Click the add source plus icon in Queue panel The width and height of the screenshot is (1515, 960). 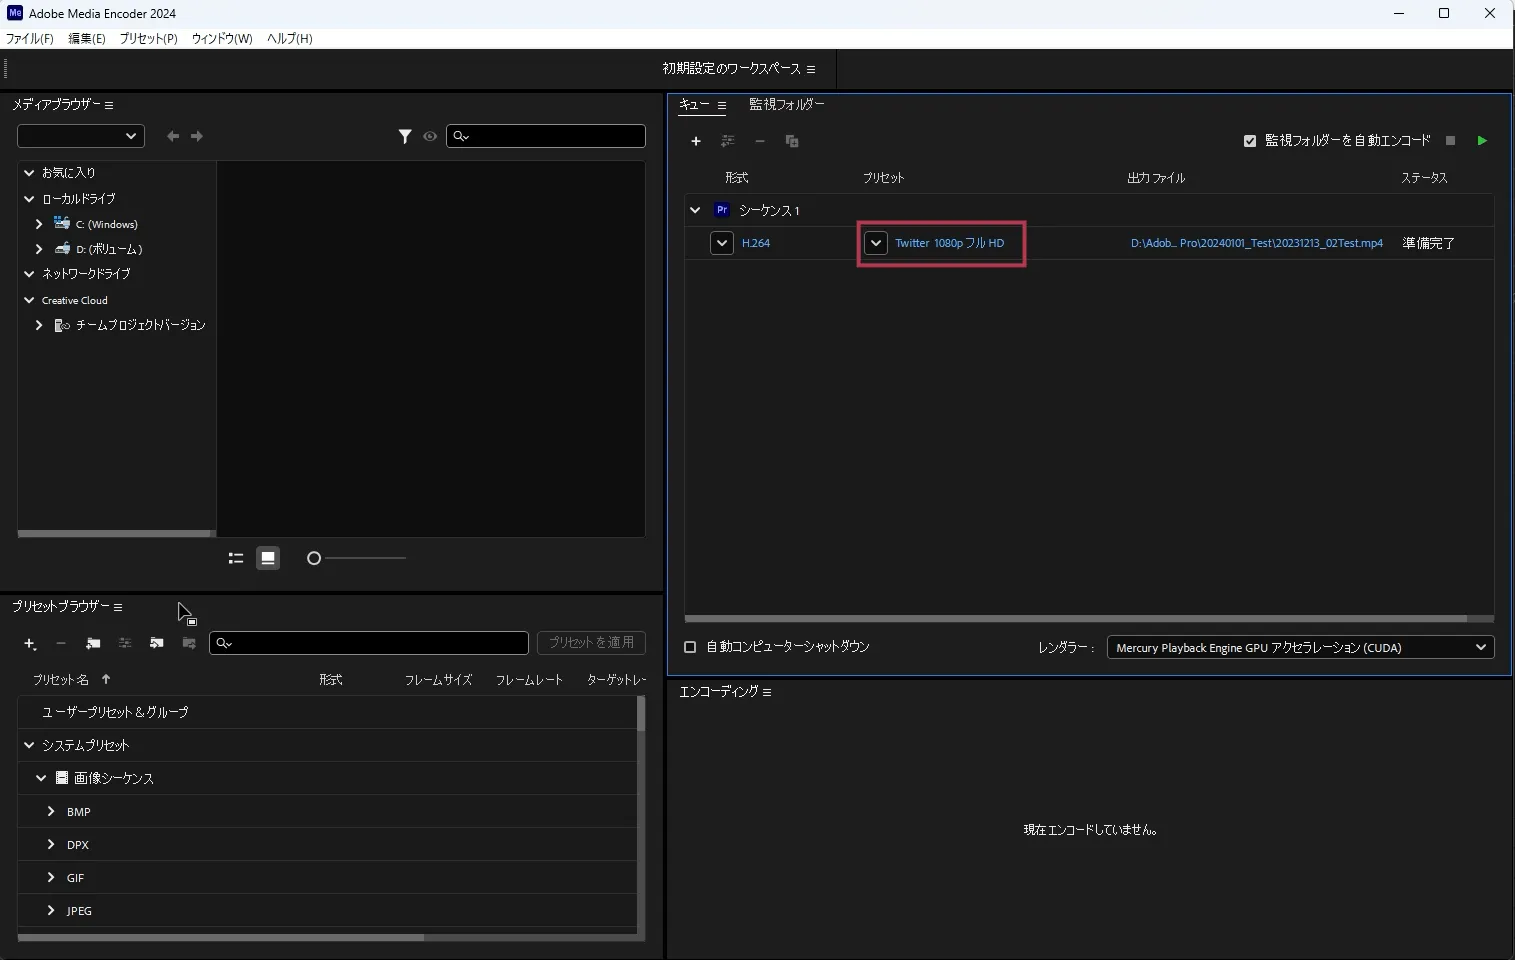coord(696,141)
